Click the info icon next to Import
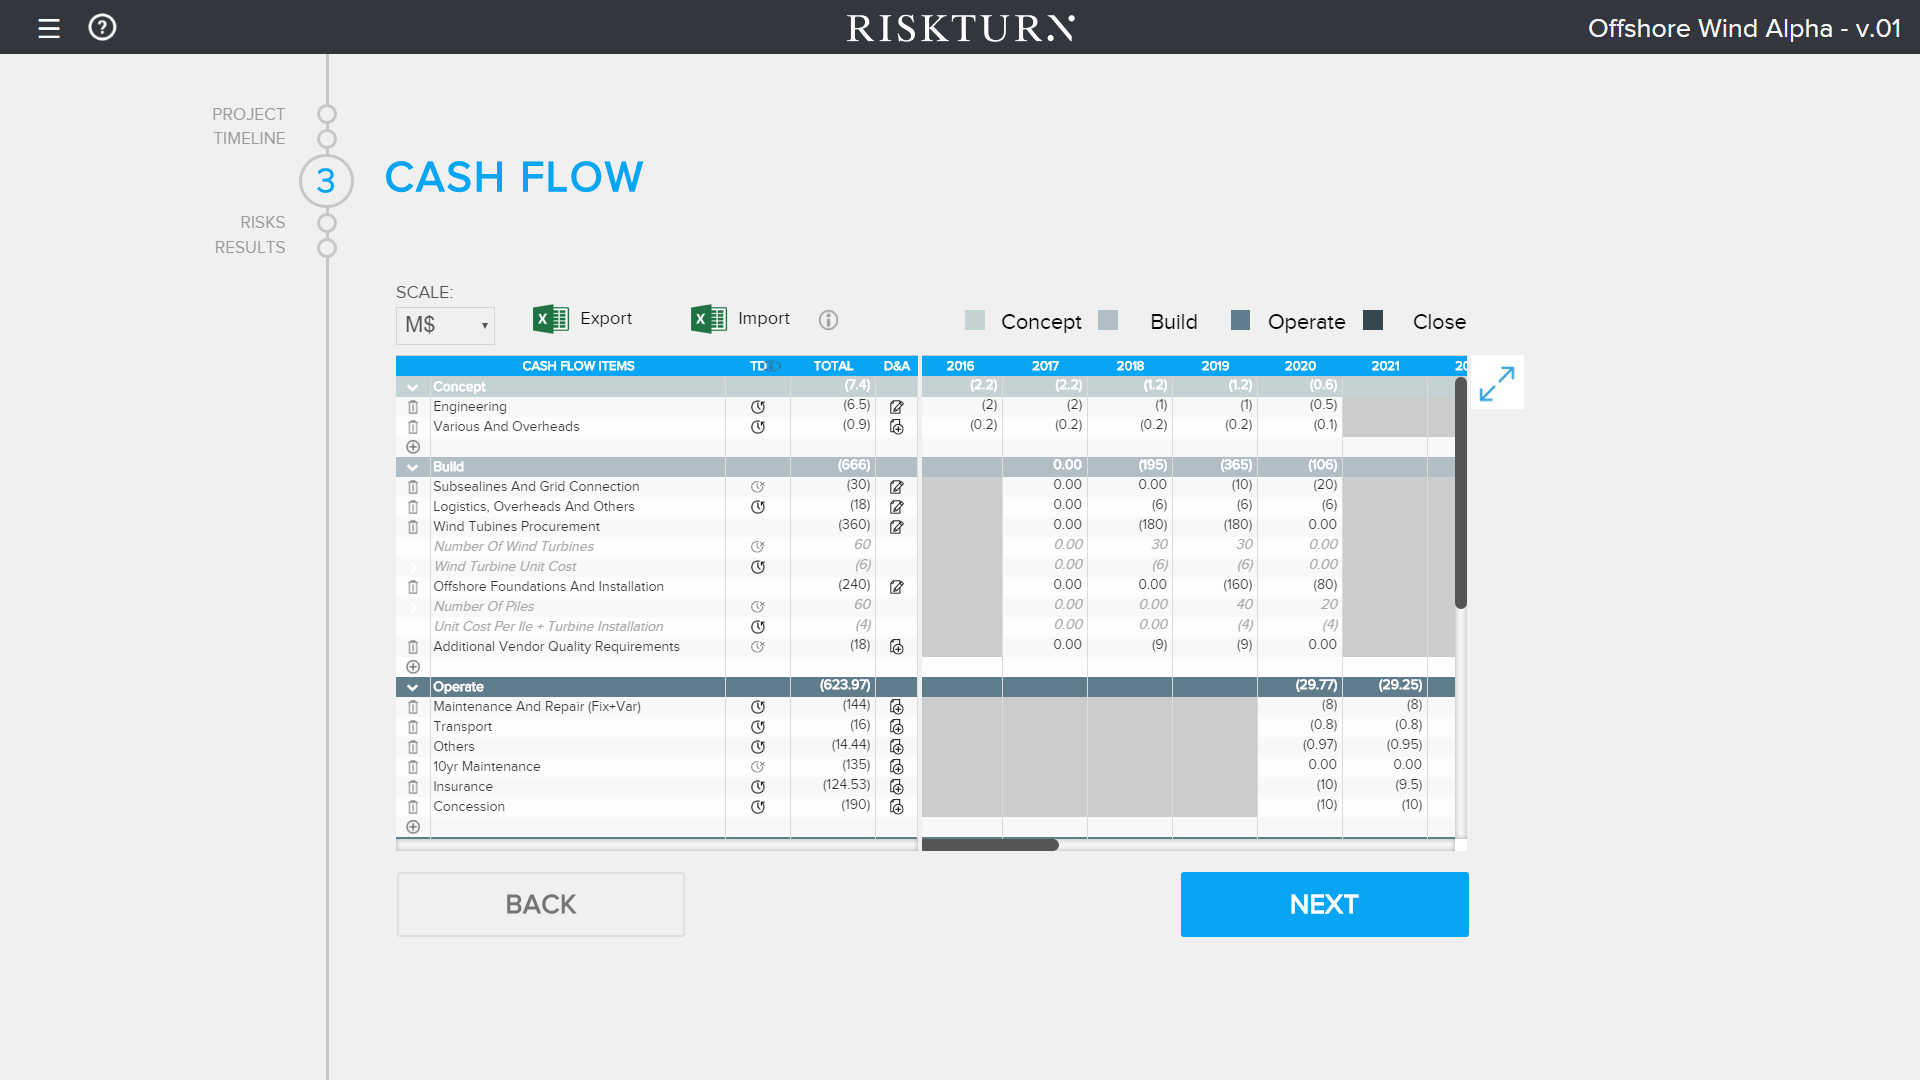The image size is (1920, 1080). pyautogui.click(x=828, y=320)
